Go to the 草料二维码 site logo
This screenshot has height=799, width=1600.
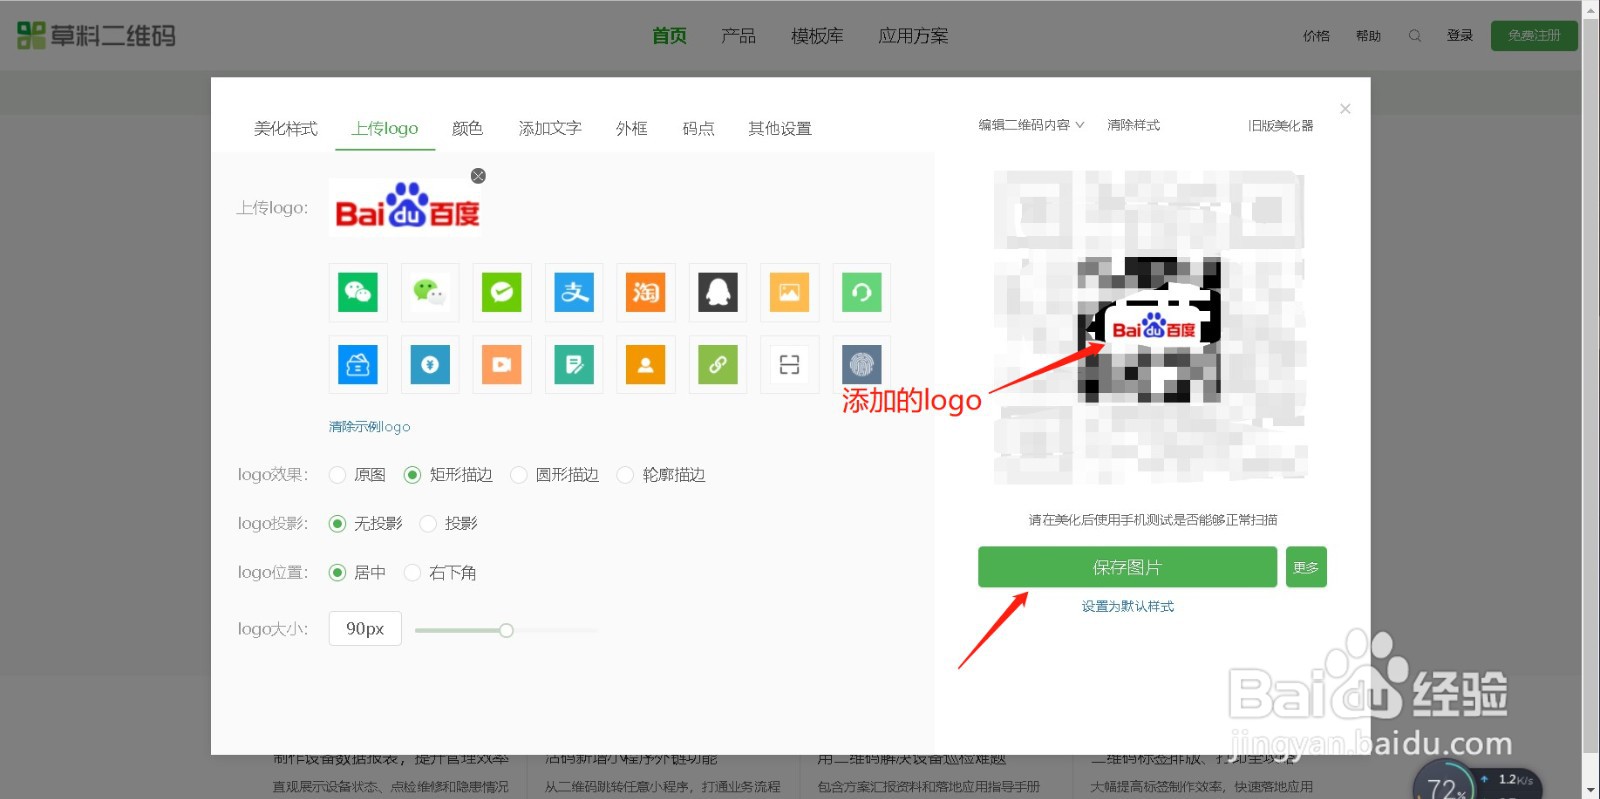coord(97,36)
